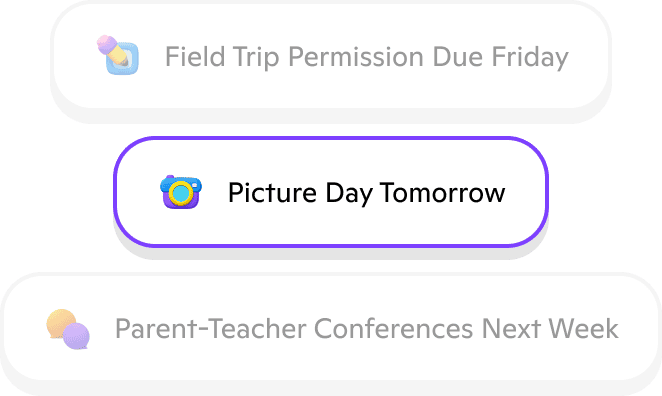Click the camera's blue lens
The width and height of the screenshot is (662, 396).
181,193
